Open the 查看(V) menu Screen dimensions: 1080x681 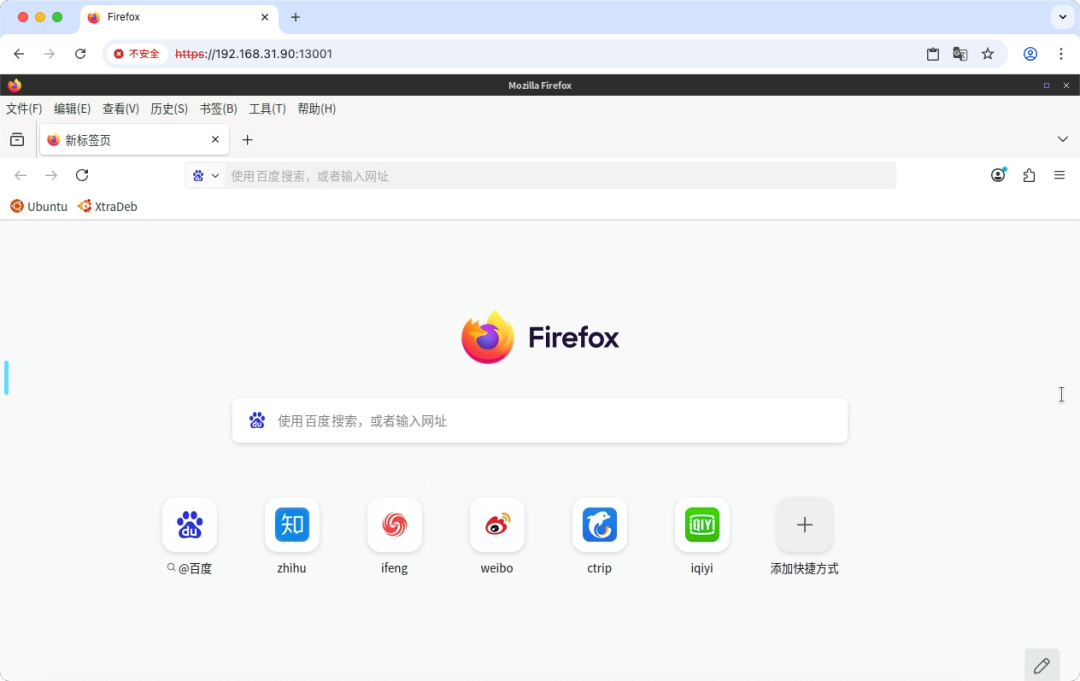tap(121, 109)
